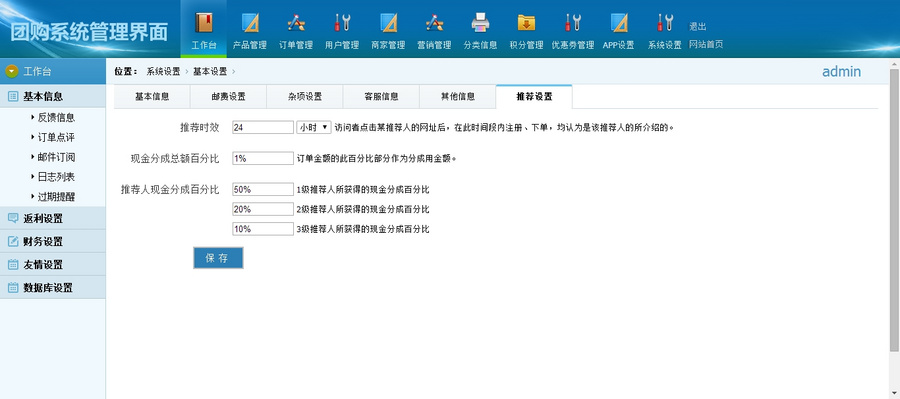This screenshot has width=900, height=399.
Task: Open 日志列表 in the sidebar
Action: click(56, 177)
